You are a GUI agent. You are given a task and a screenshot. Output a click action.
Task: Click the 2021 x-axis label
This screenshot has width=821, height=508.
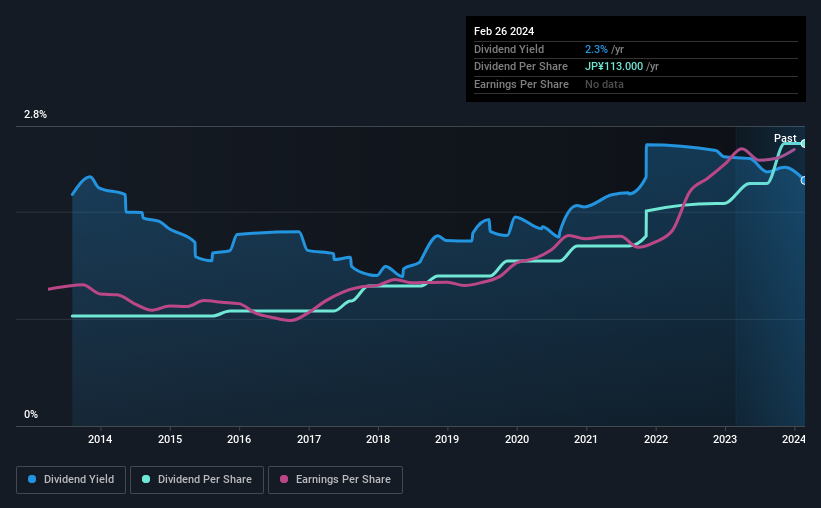[586, 439]
